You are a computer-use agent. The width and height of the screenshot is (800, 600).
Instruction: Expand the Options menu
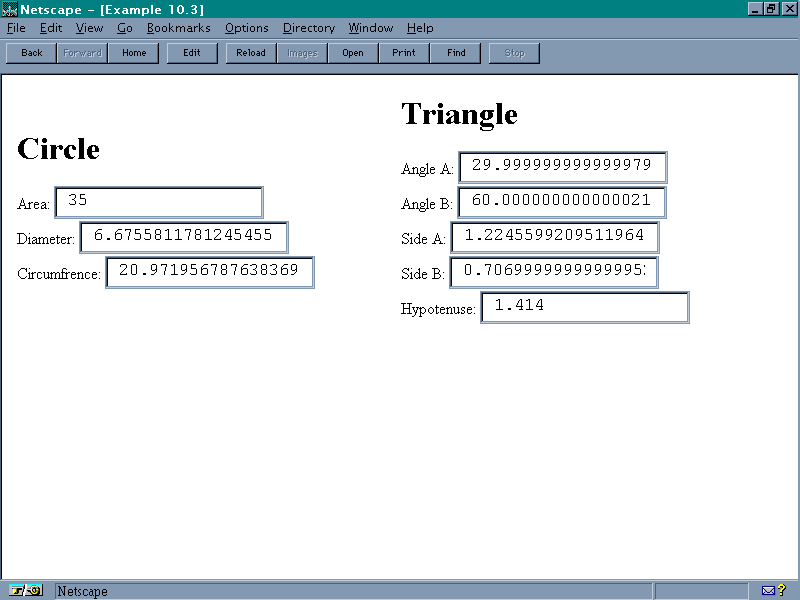click(246, 28)
